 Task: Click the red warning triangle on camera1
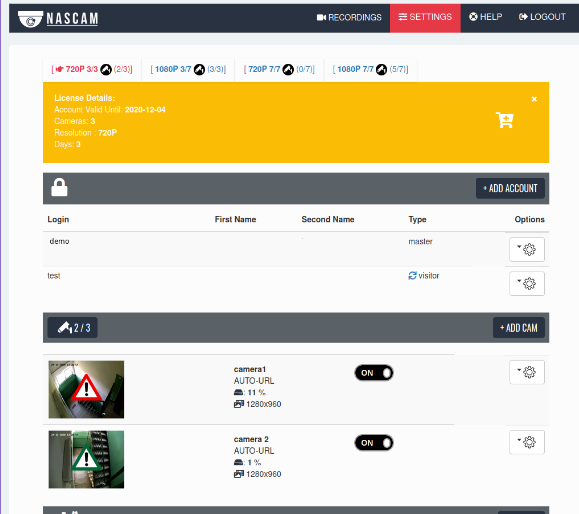click(86, 388)
